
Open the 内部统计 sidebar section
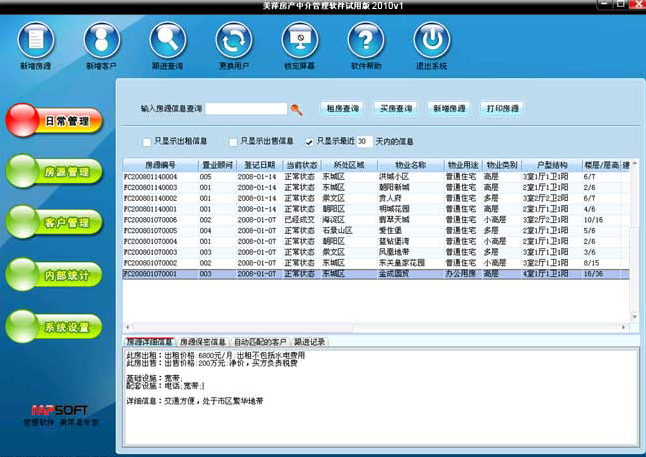54,274
